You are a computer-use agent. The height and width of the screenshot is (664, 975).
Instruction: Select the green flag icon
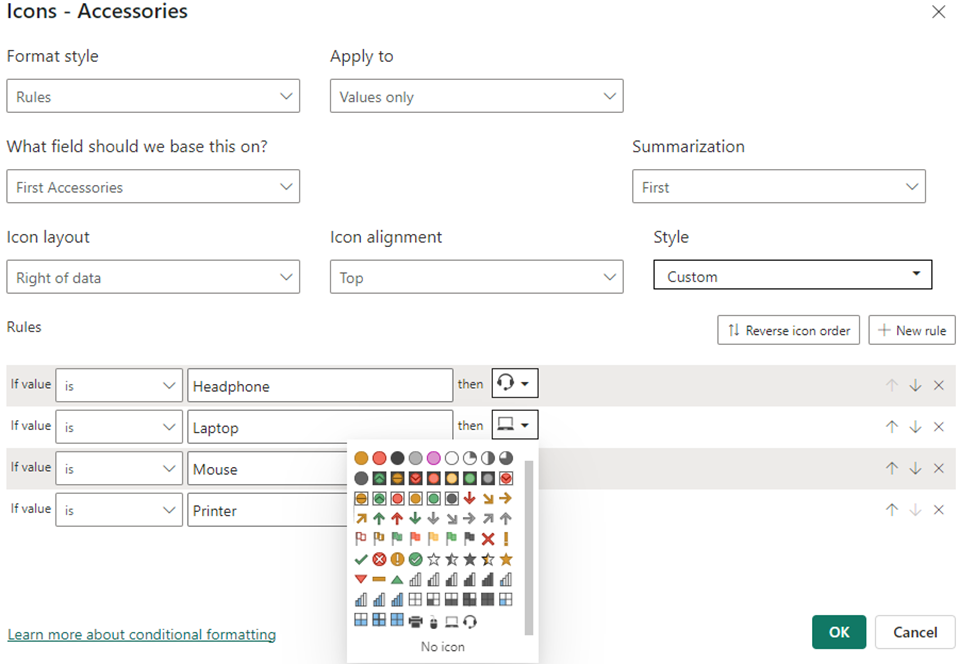[x=397, y=538]
